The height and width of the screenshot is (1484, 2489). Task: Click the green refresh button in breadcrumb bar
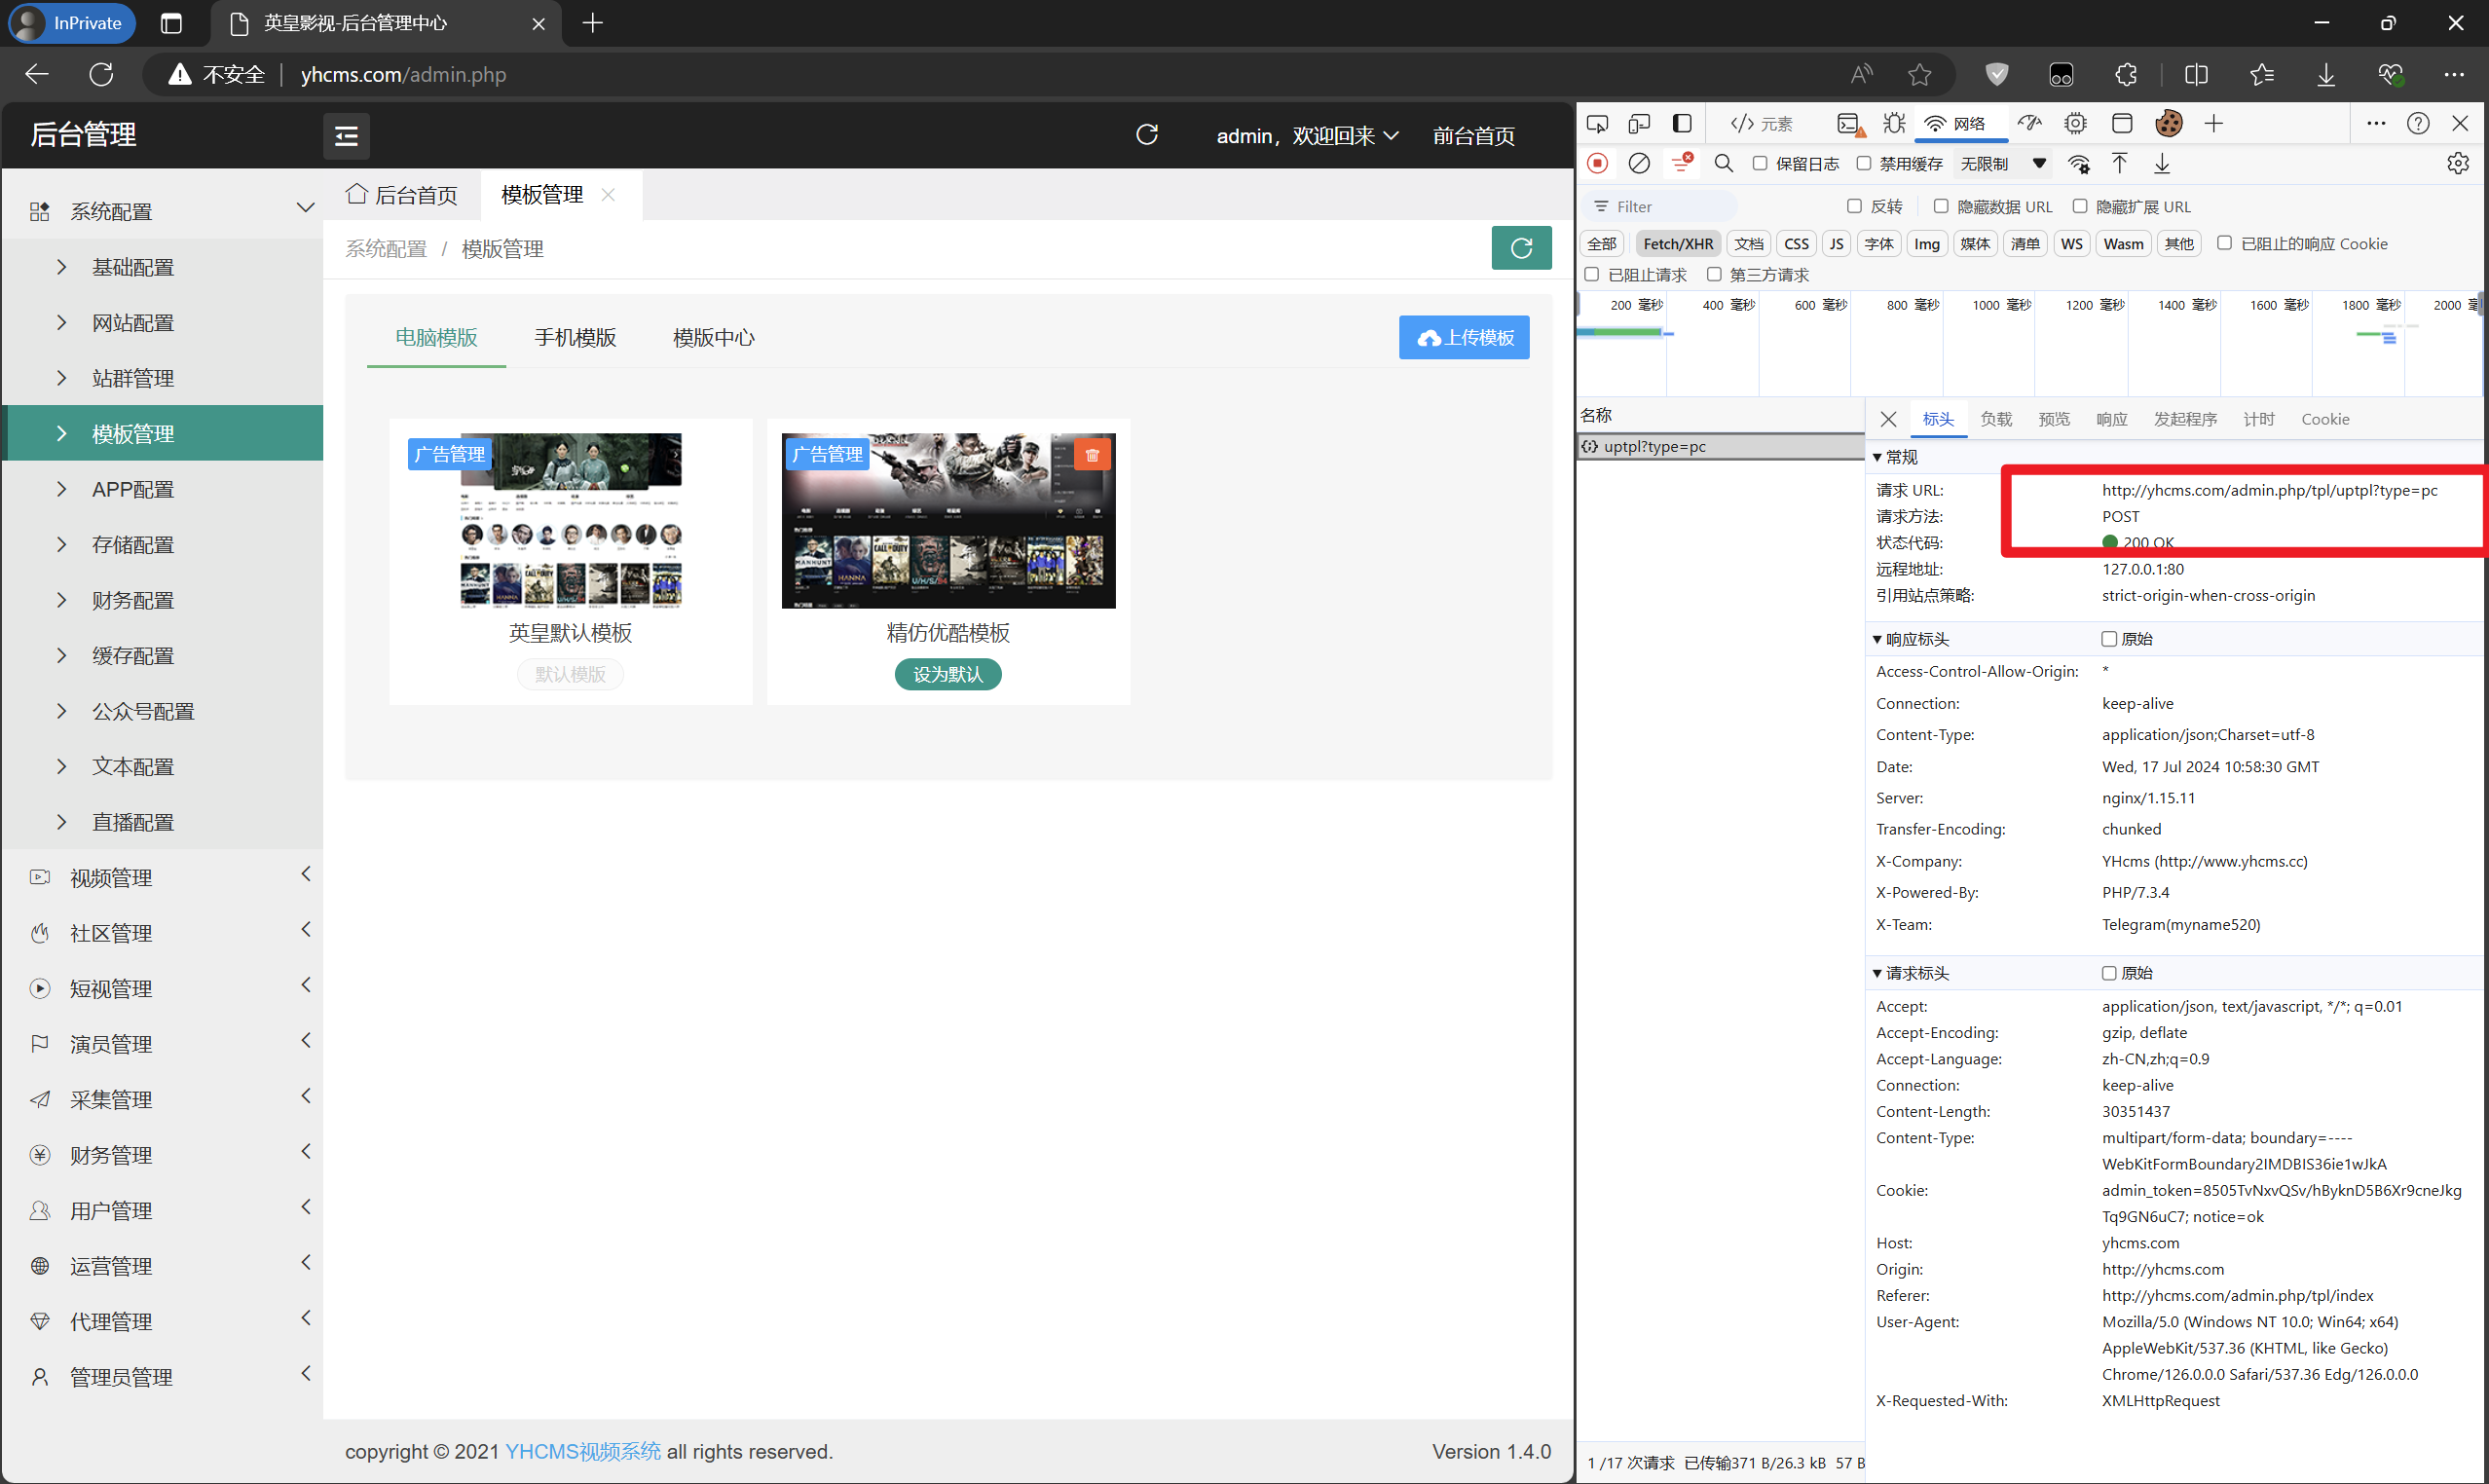point(1521,248)
